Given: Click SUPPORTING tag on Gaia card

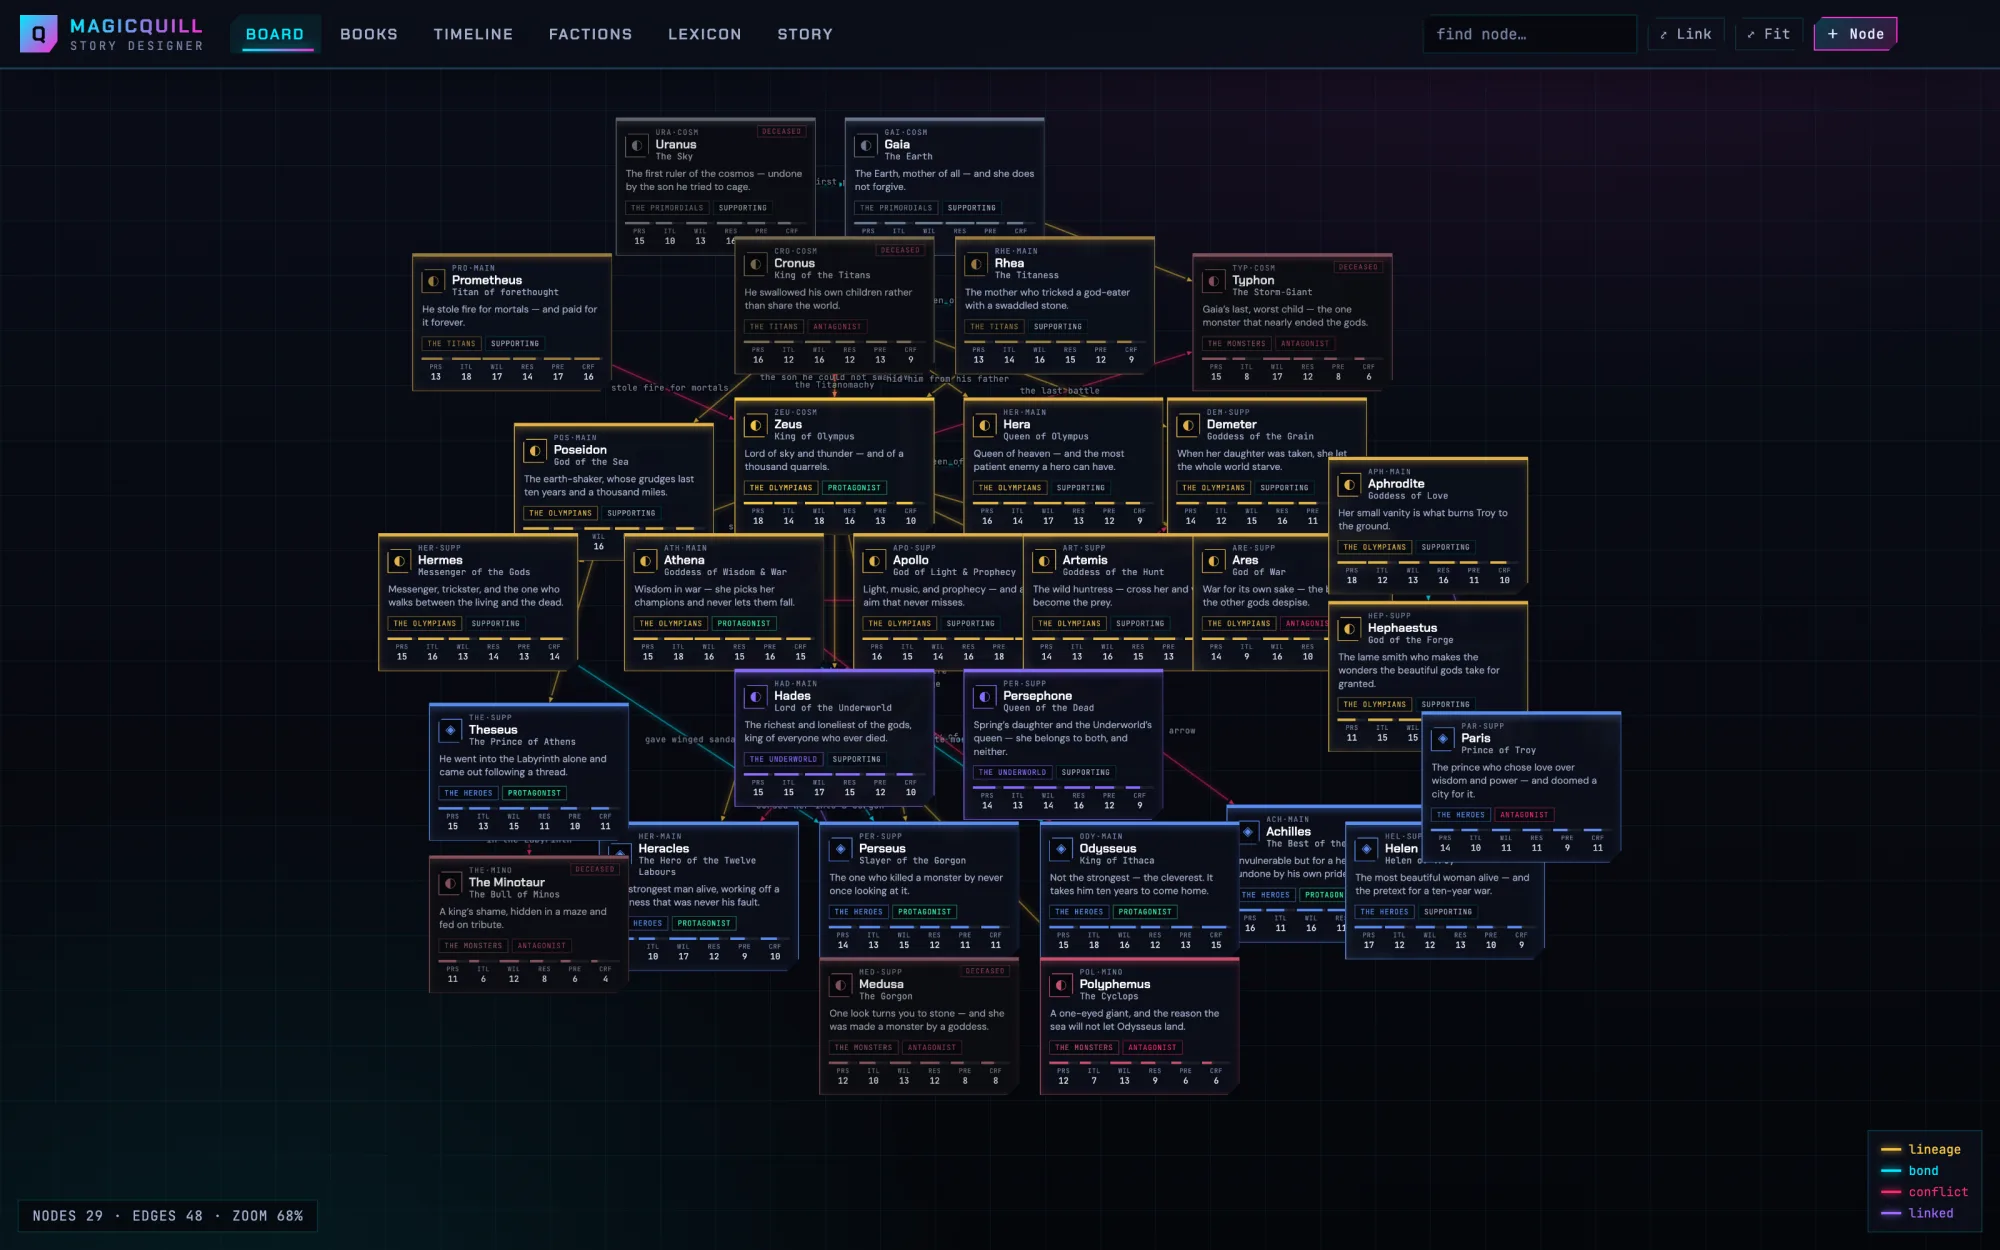Looking at the screenshot, I should point(971,208).
